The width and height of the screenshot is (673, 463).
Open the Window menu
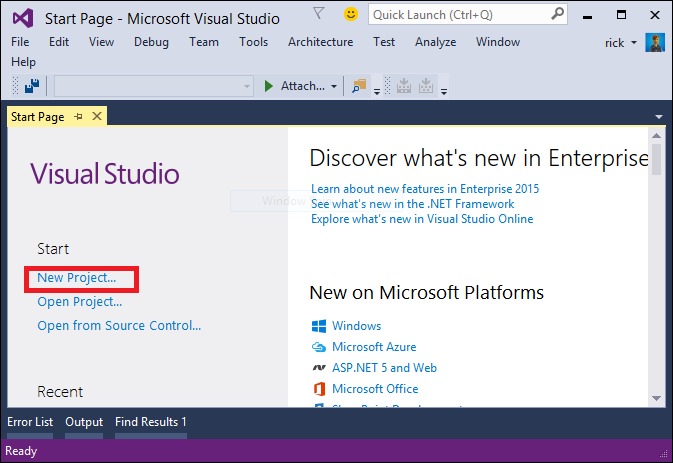coord(497,42)
